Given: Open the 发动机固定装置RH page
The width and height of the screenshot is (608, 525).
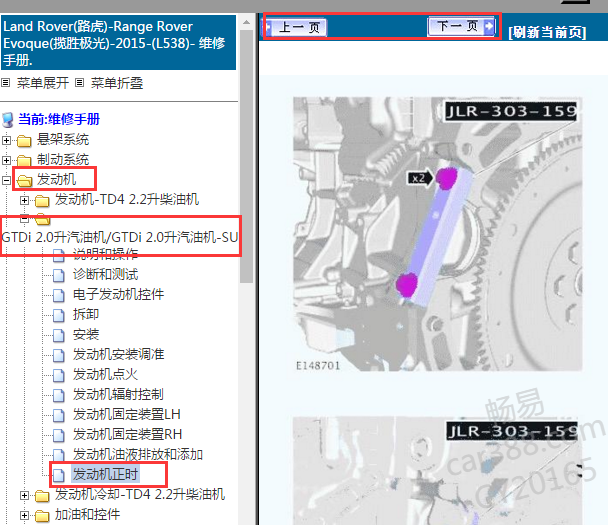Looking at the screenshot, I should point(127,434).
